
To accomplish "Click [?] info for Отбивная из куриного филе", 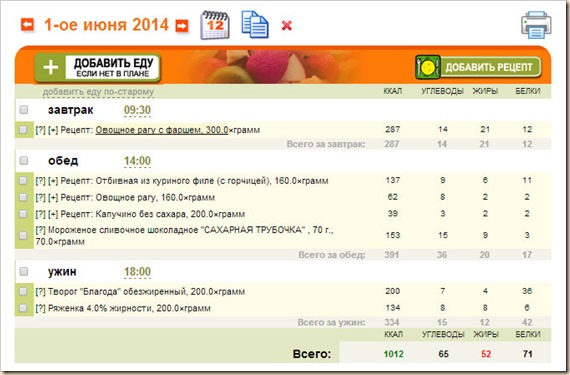I will pos(40,181).
